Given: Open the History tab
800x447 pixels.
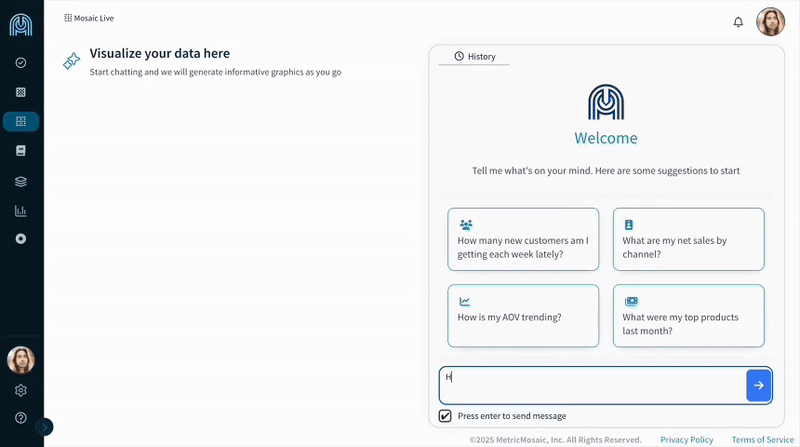Looking at the screenshot, I should pos(475,57).
